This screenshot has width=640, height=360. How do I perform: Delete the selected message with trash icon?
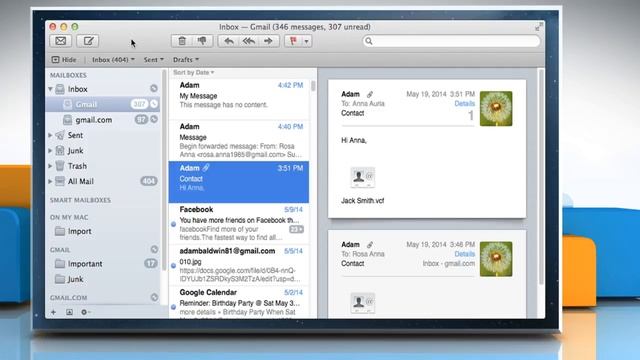pos(182,41)
